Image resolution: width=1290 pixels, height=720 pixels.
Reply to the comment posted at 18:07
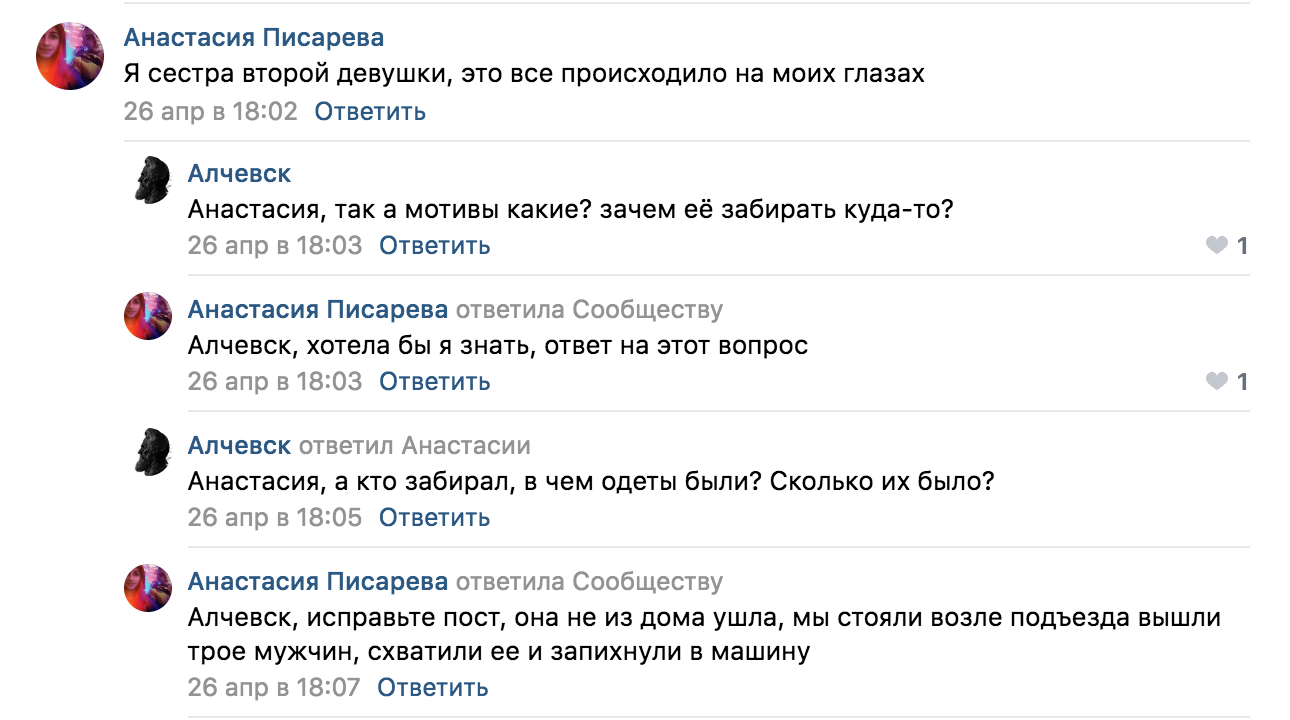point(433,688)
